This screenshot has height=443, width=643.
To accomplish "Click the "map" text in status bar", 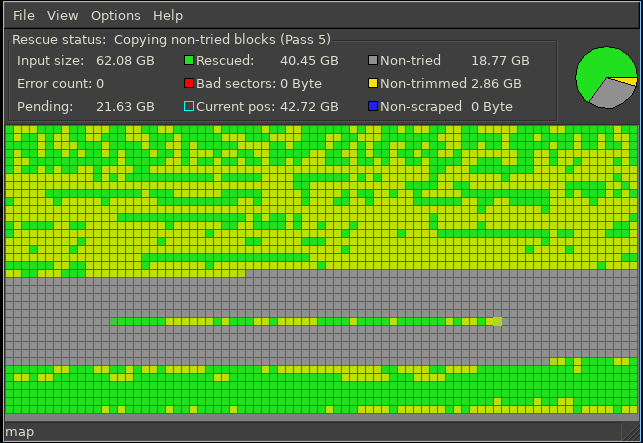I will [20, 432].
